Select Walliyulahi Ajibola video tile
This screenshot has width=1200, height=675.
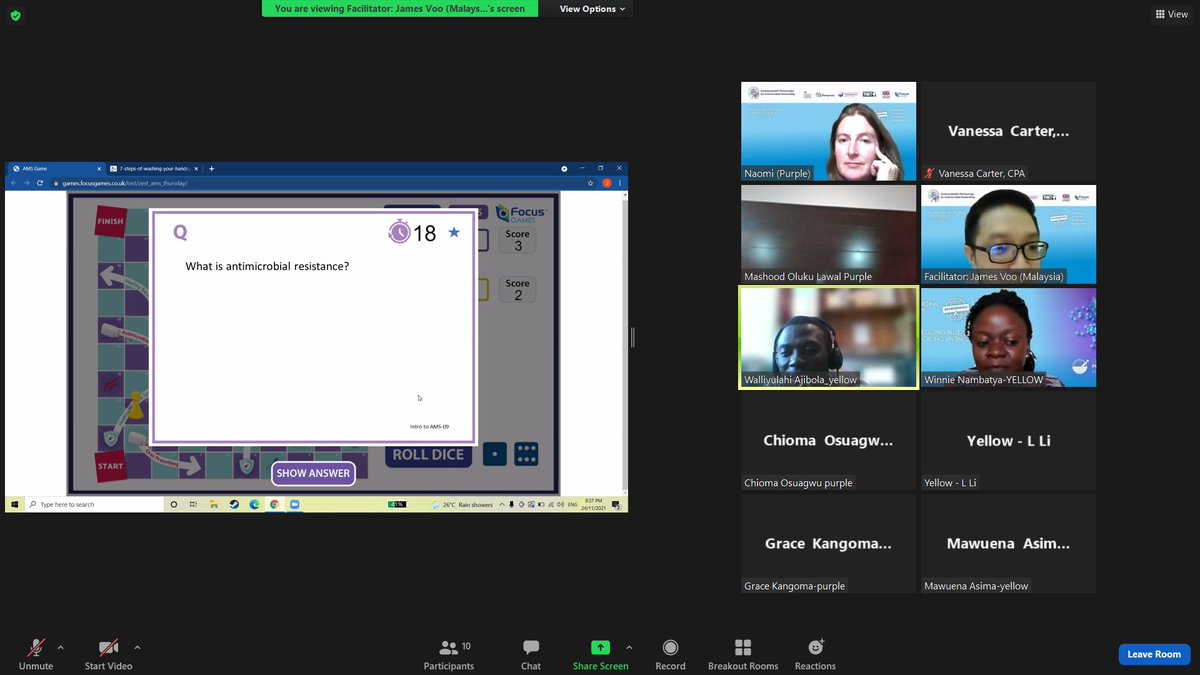(828, 338)
